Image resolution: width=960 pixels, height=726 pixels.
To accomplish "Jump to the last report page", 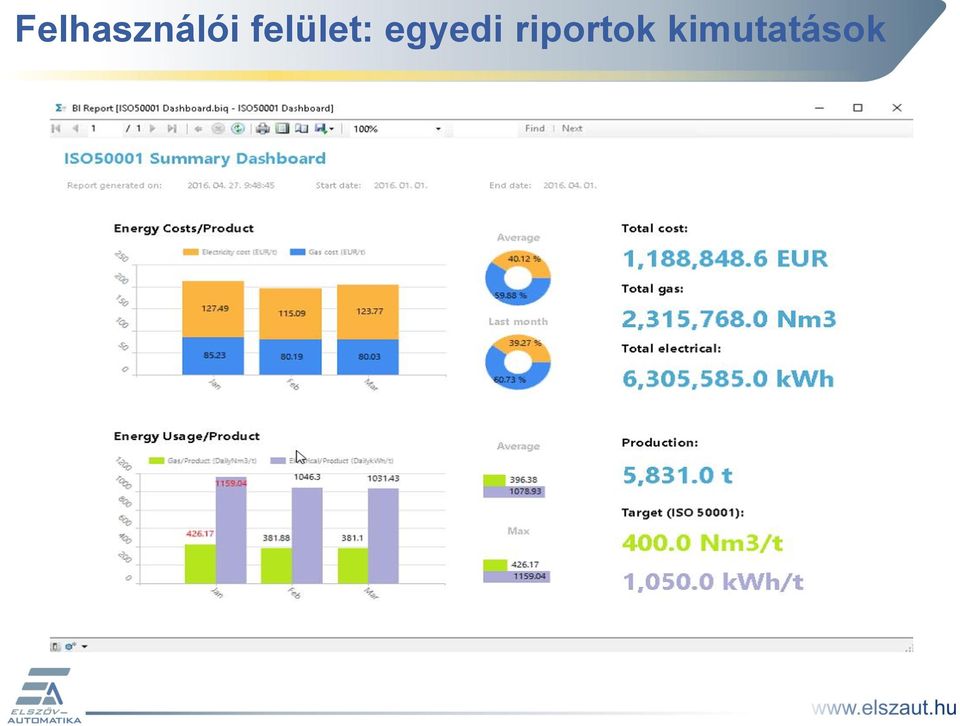I will coord(172,129).
